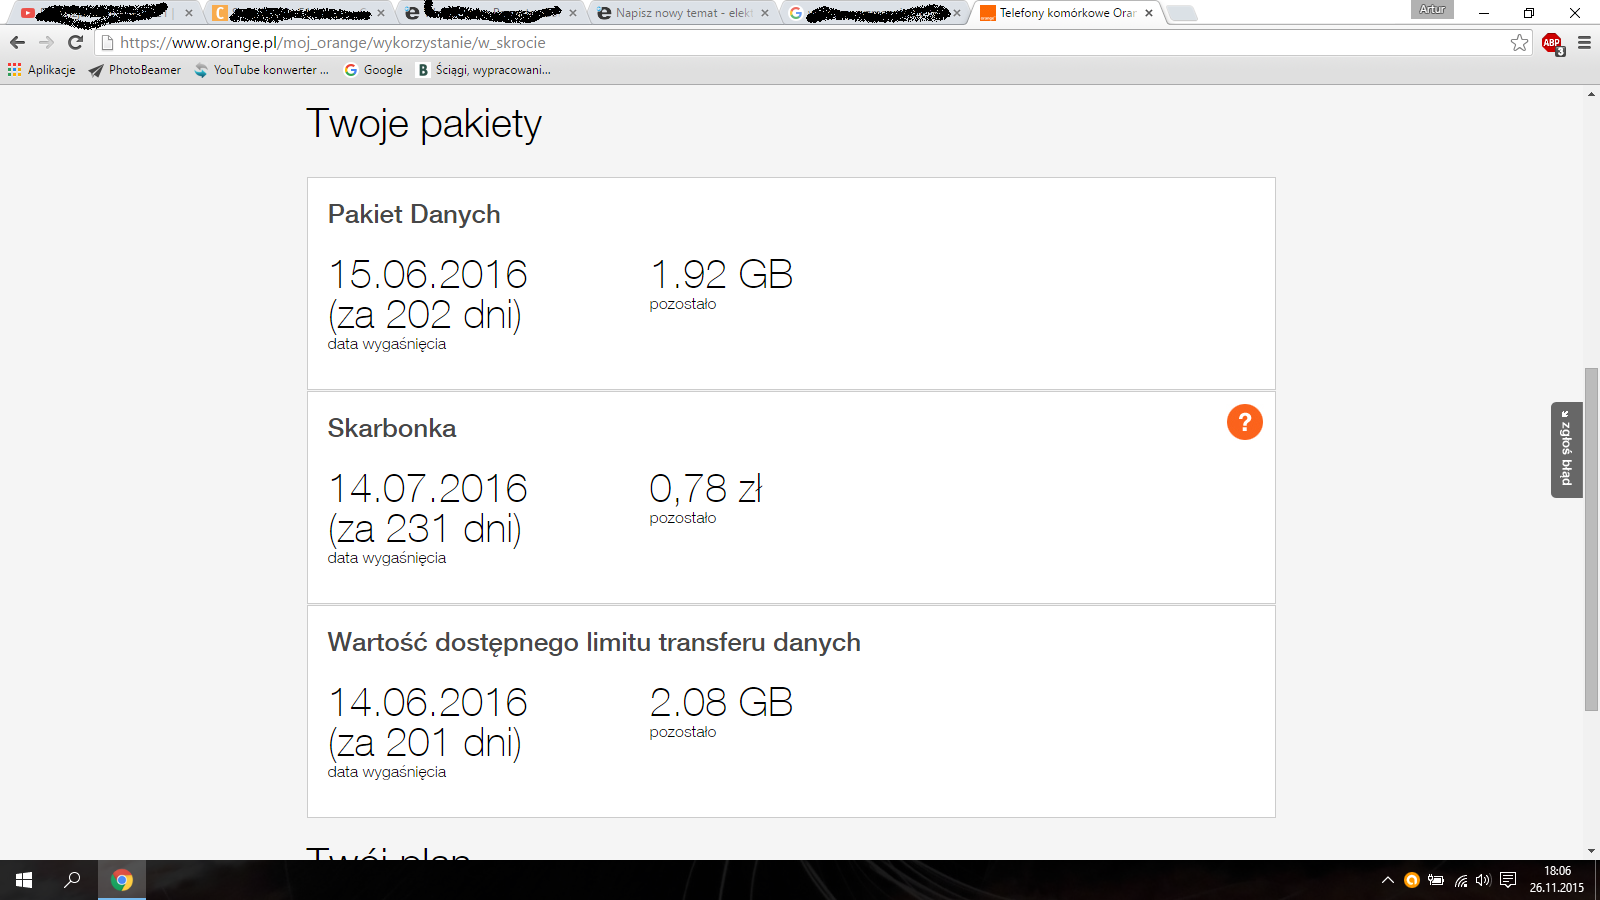Open the PhotoBeamer bookmark

(135, 70)
